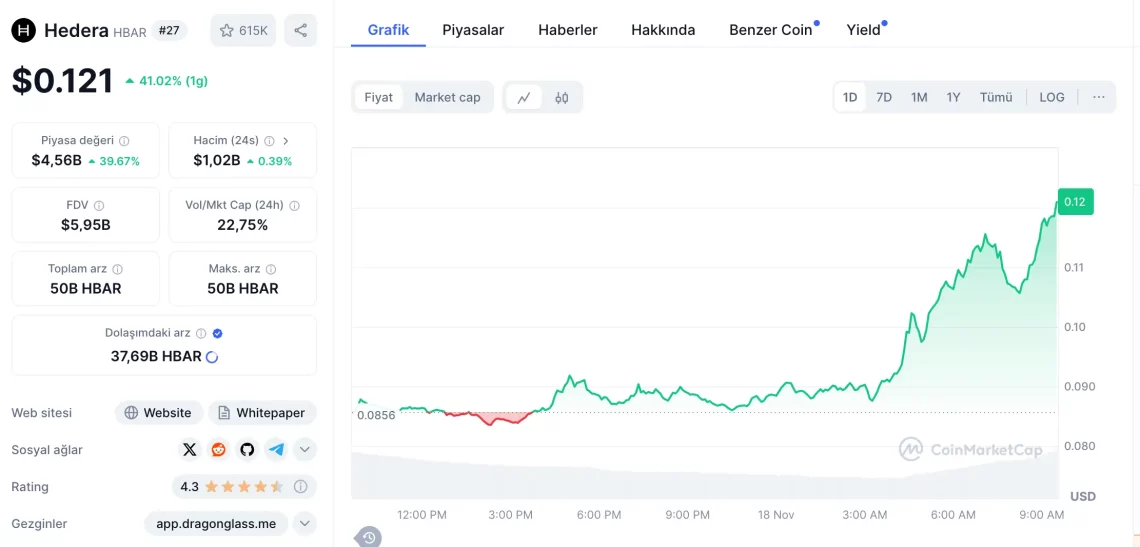Add Hedera to watchlist via star button
Image resolution: width=1140 pixels, height=547 pixels.
coord(243,30)
